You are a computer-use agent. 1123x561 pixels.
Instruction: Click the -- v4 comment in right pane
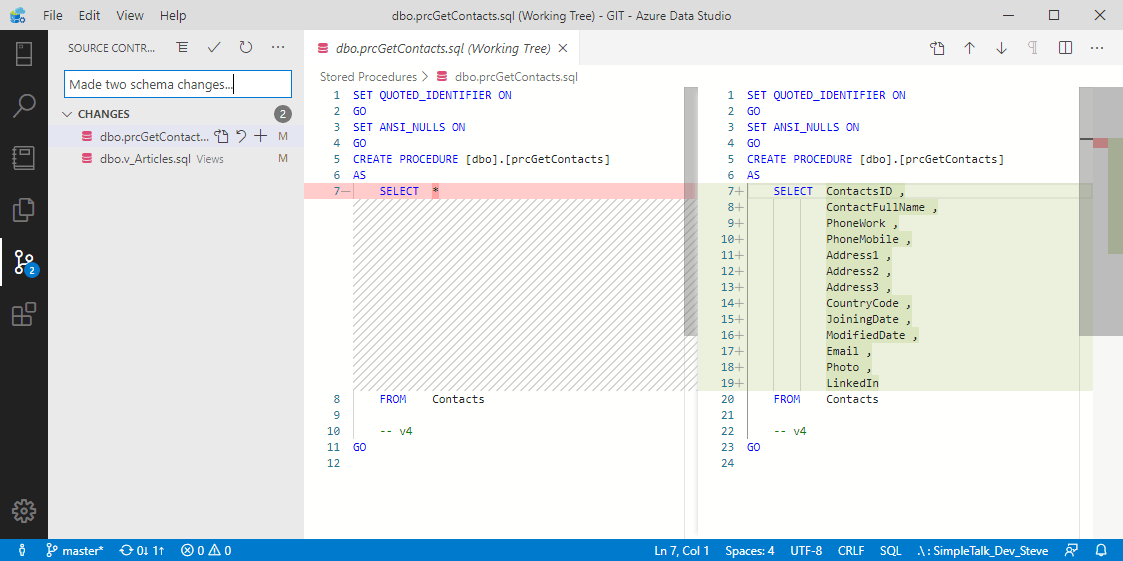[x=790, y=431]
